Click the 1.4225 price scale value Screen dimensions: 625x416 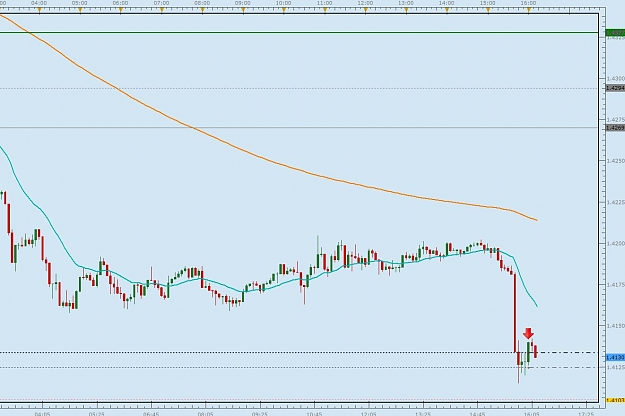(x=615, y=202)
